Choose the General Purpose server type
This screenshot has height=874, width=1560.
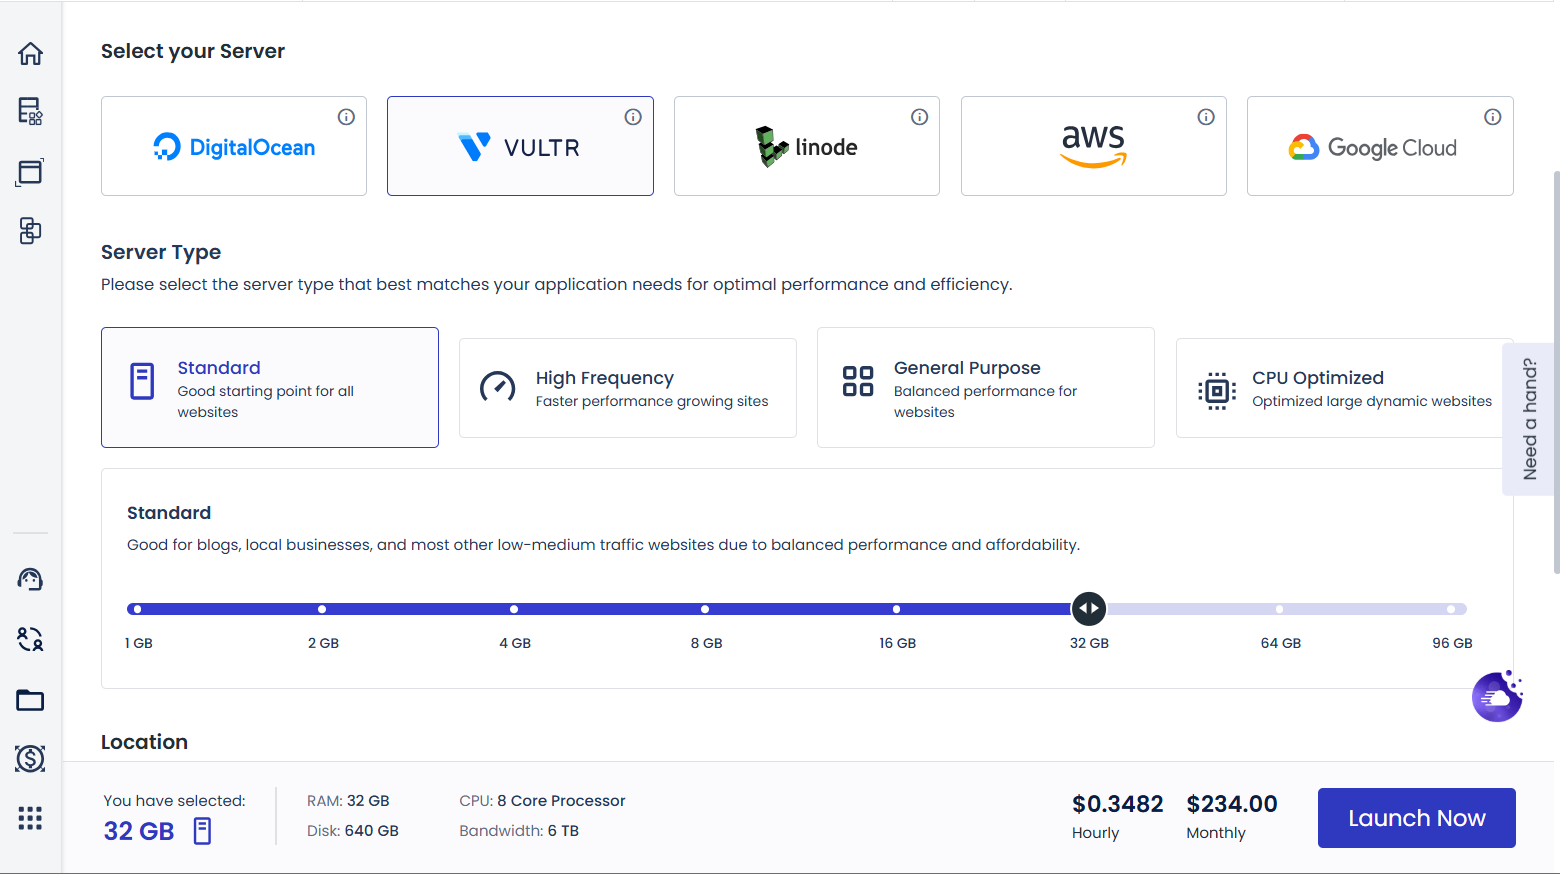pyautogui.click(x=986, y=387)
